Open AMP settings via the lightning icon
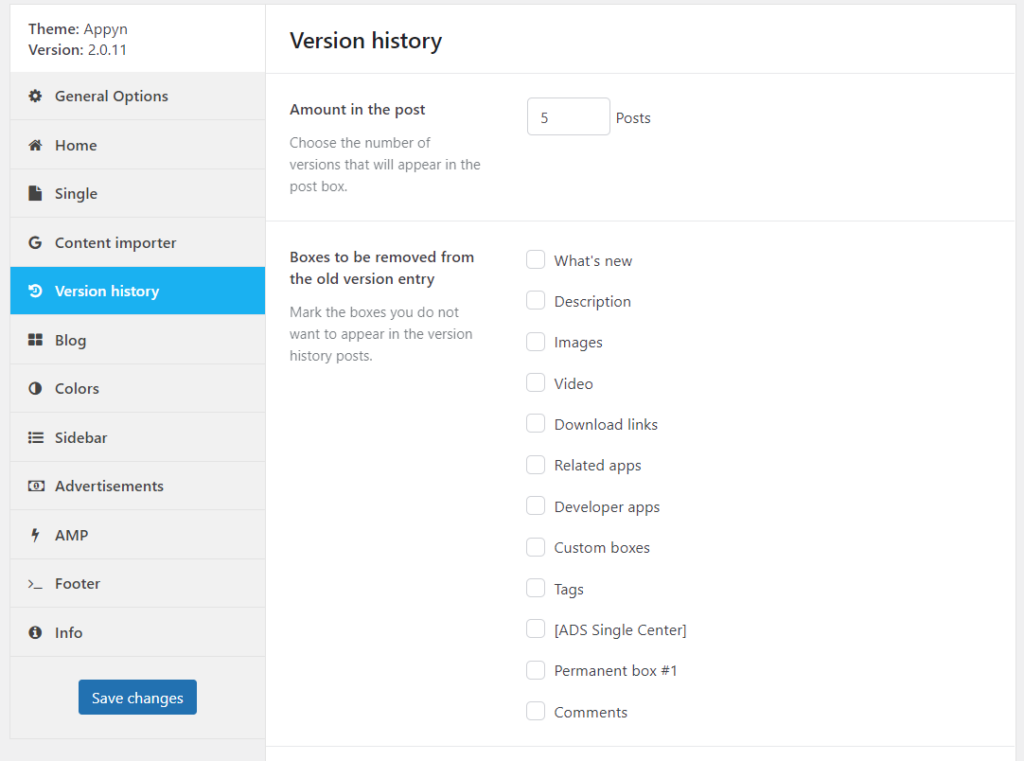Viewport: 1024px width, 761px height. point(35,534)
